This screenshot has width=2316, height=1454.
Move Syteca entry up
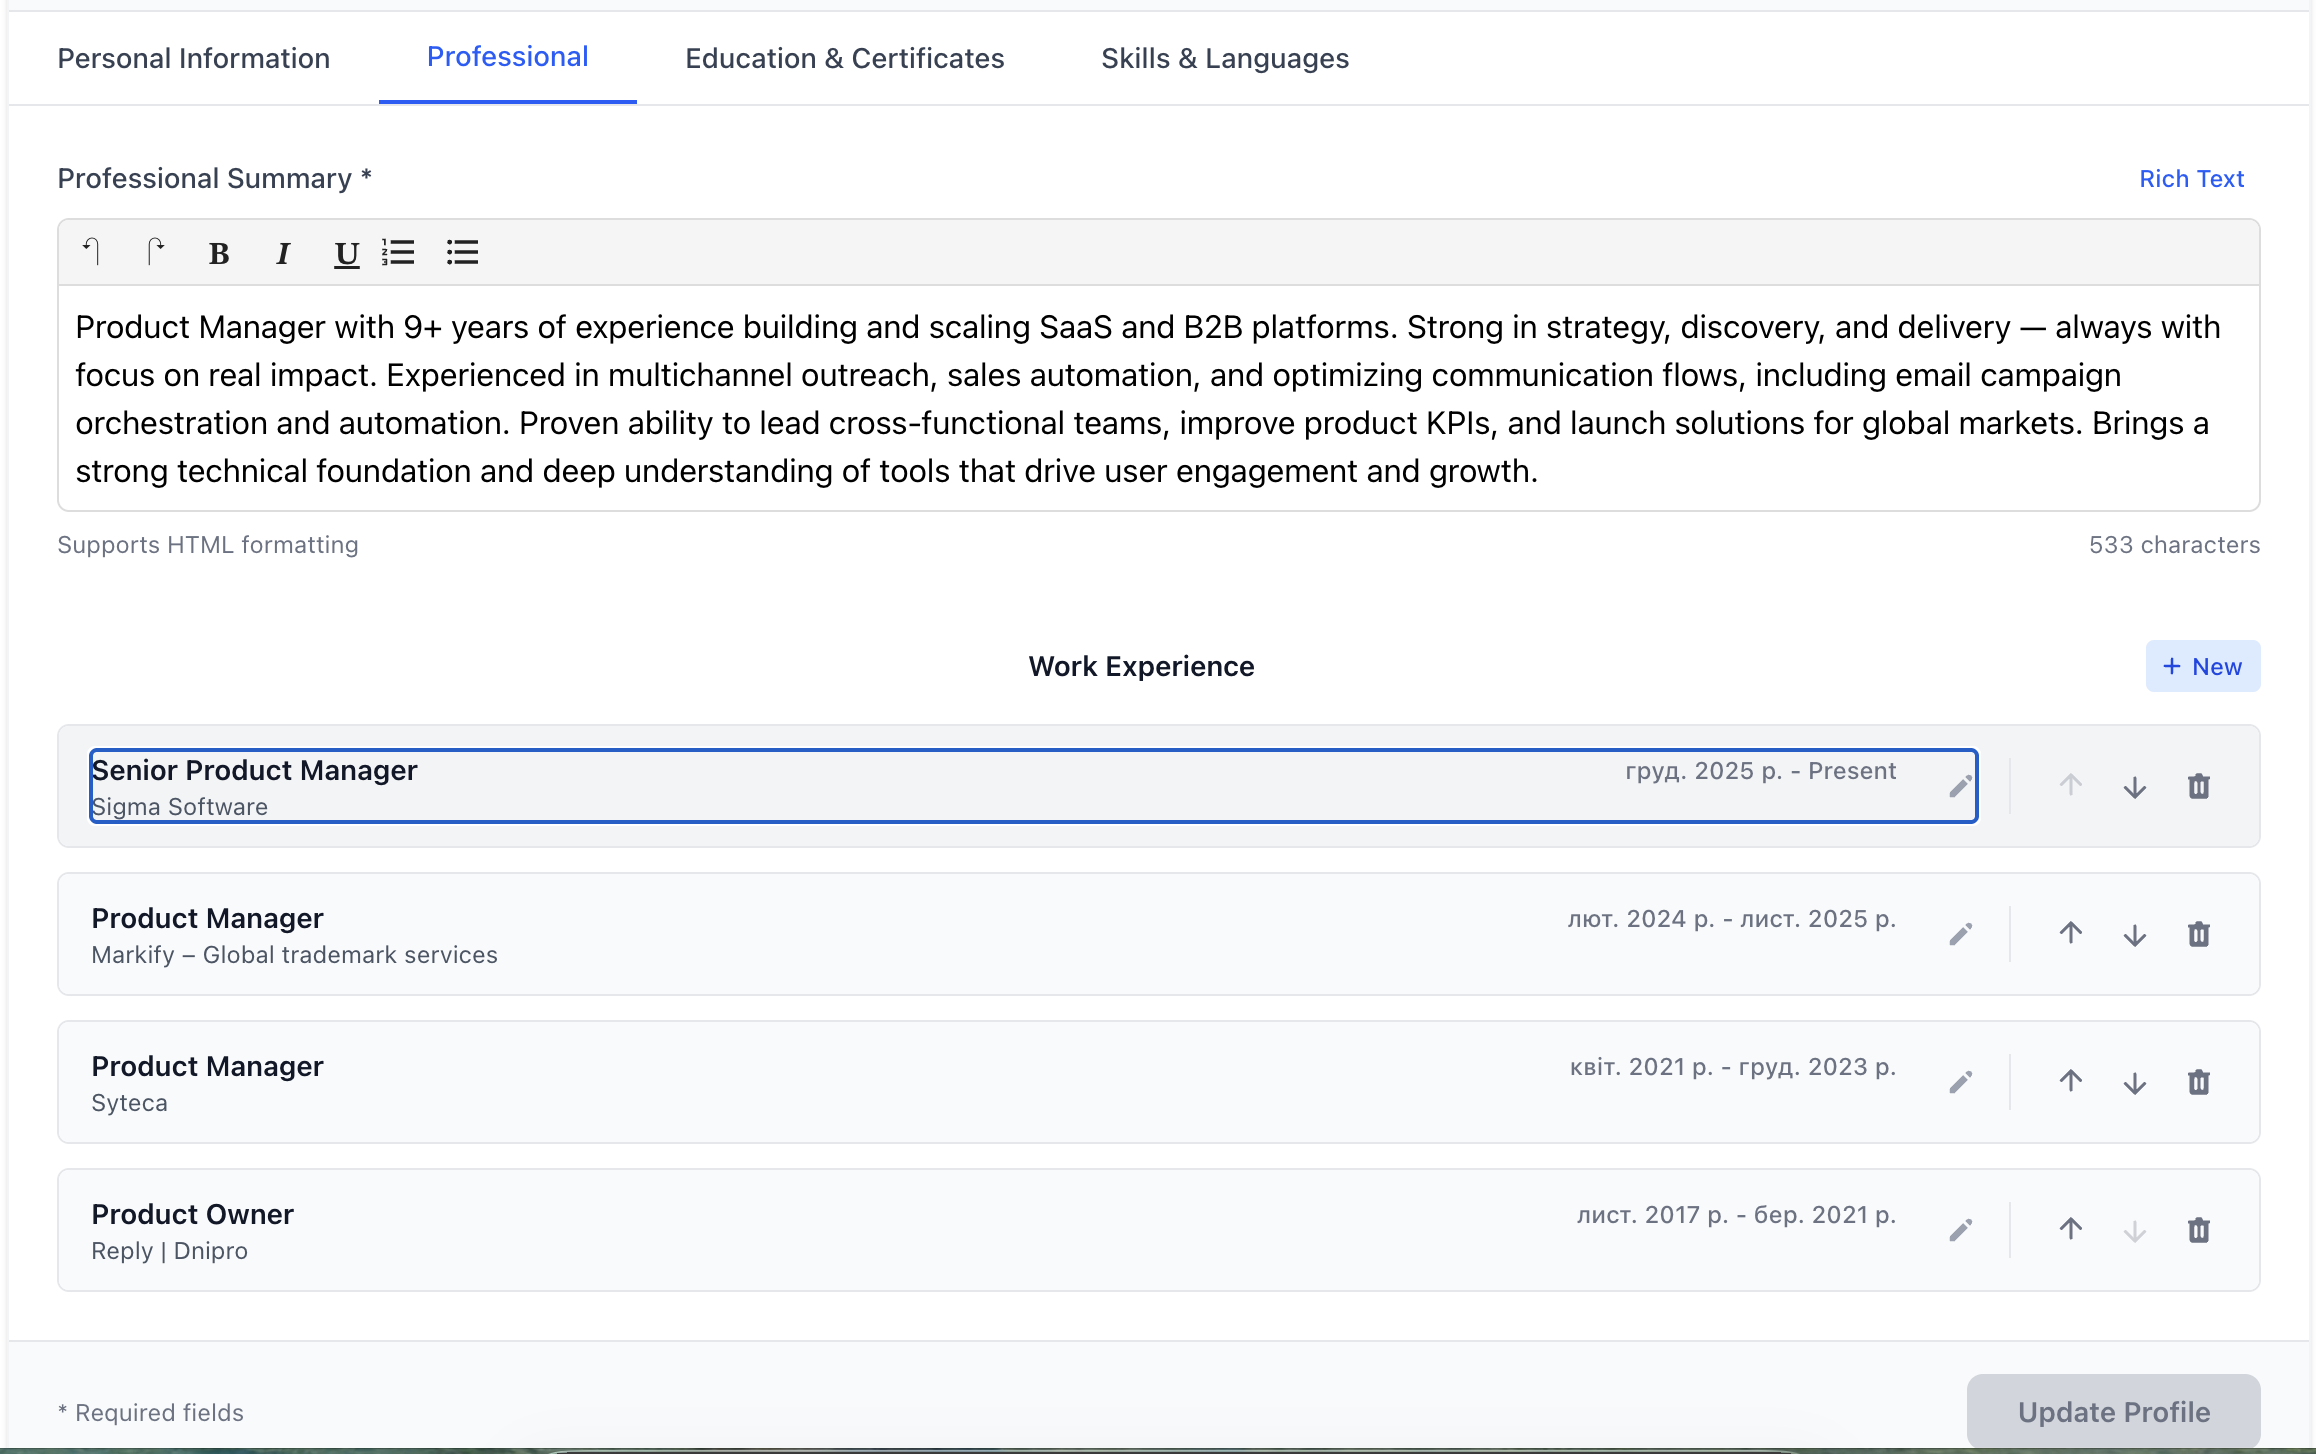(2071, 1082)
